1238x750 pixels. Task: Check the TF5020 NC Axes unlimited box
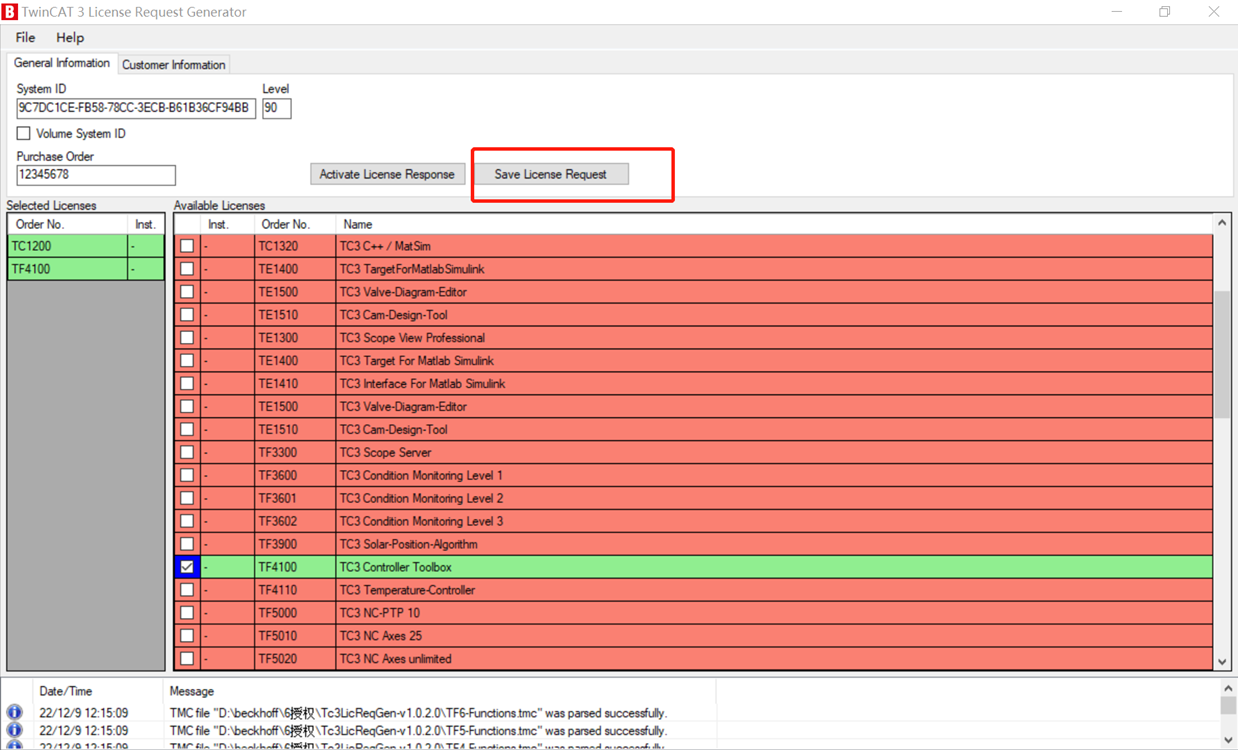187,659
